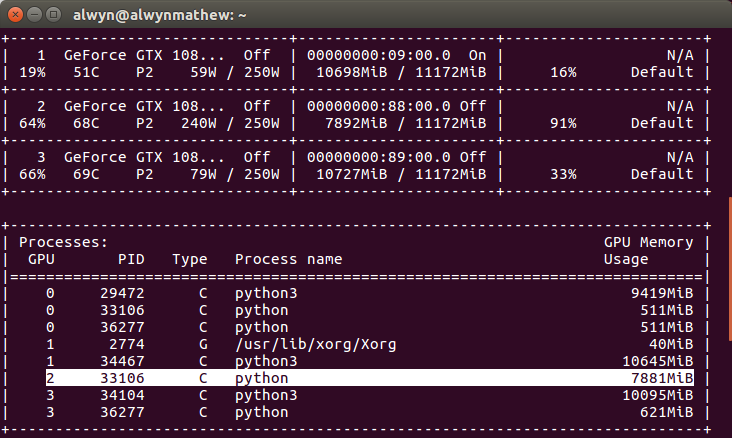Select the highlighted GPU 2 python row
Image resolution: width=732 pixels, height=438 pixels.
tap(369, 378)
